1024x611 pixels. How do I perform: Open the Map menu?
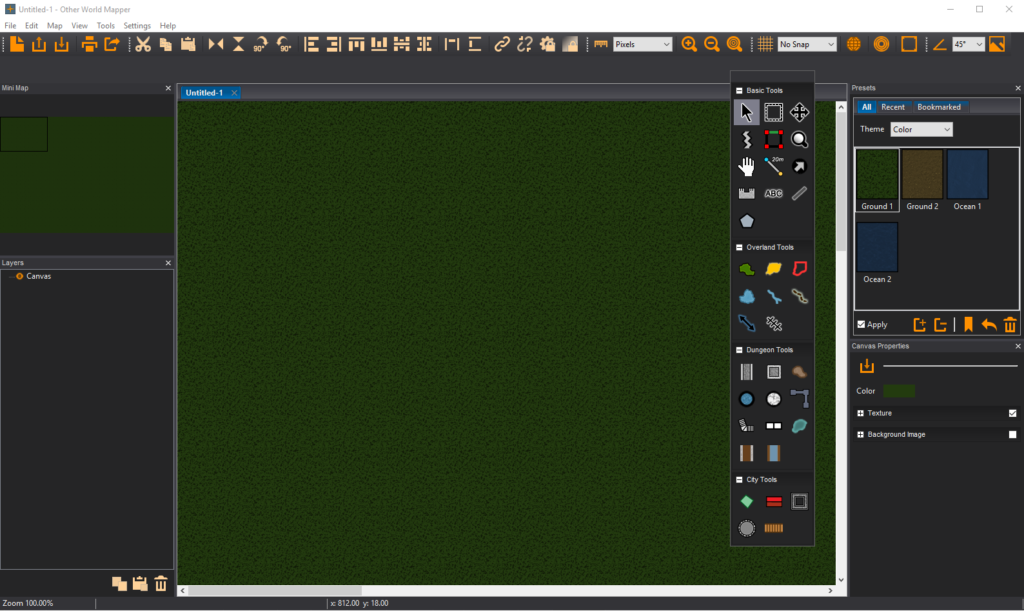click(55, 25)
